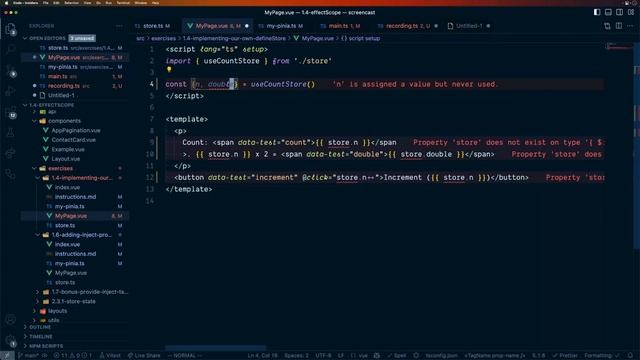Image resolution: width=640 pixels, height=360 pixels.
Task: Open instructions.md under 1.4 folder
Action: click(76, 197)
